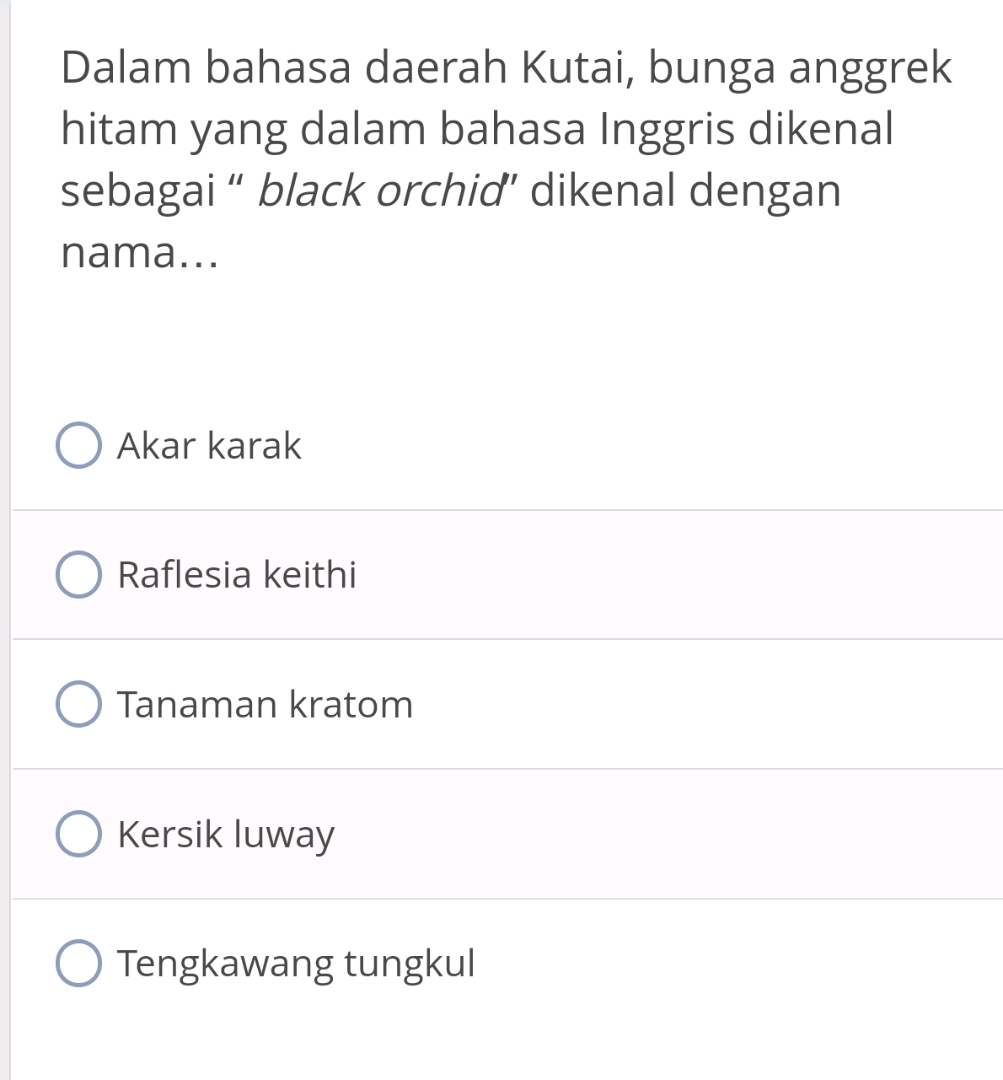Click the first answer option row
Image resolution: width=1003 pixels, height=1080 pixels.
(400, 445)
